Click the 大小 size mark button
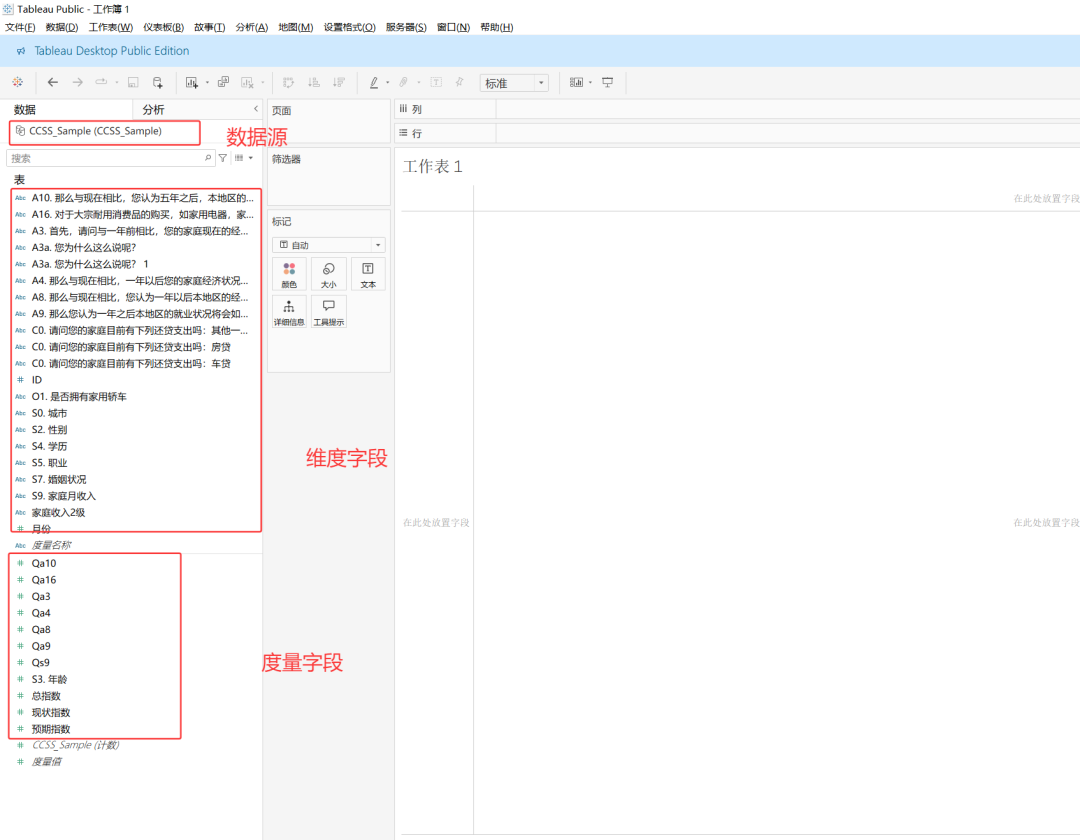This screenshot has height=840, width=1080. point(329,274)
